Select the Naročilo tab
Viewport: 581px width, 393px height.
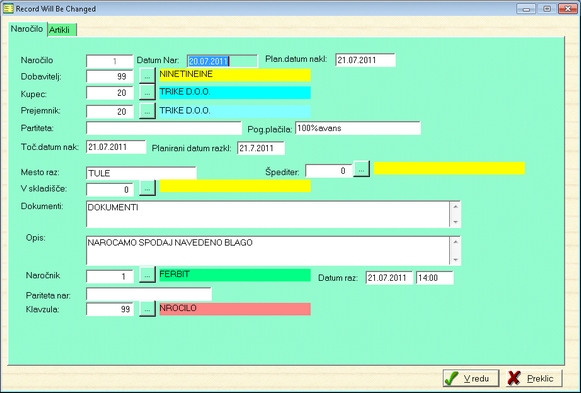[x=27, y=29]
